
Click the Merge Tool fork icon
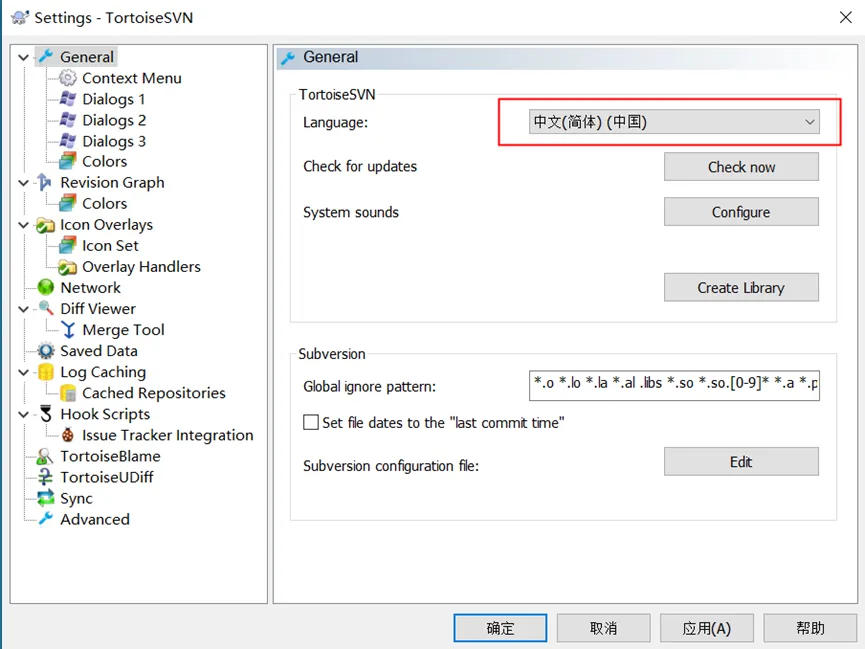(68, 329)
